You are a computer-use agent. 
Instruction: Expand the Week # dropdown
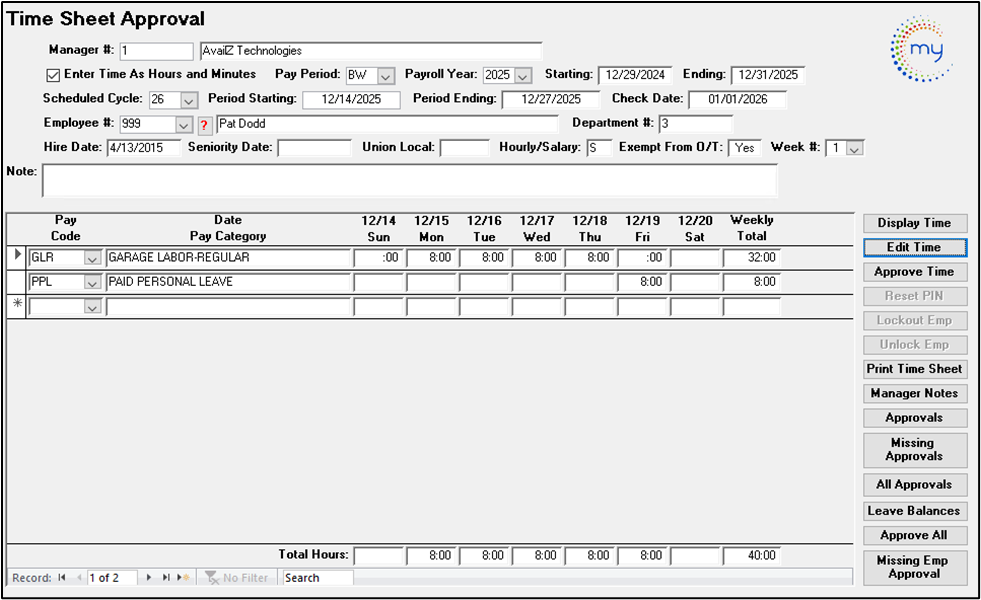pos(854,149)
